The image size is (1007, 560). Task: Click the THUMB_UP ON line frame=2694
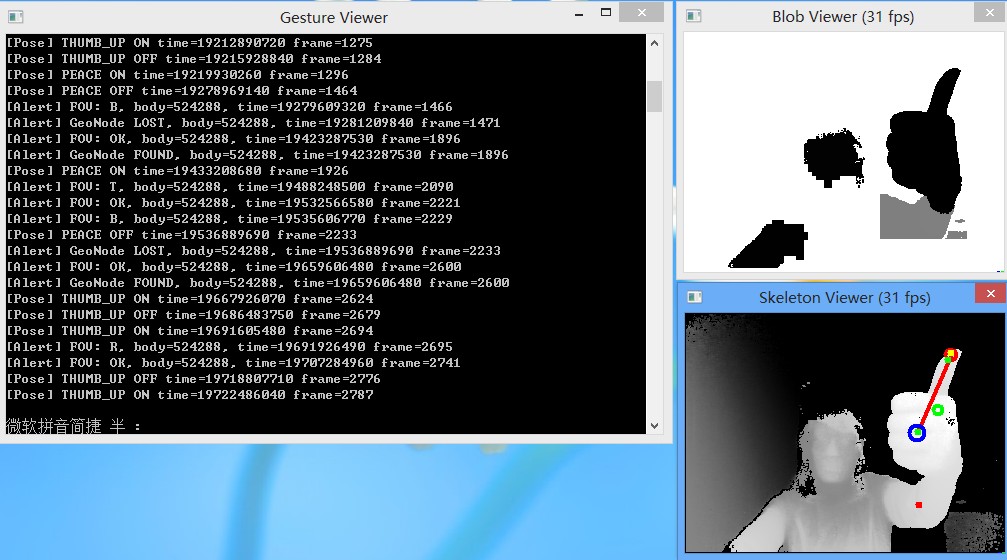tap(190, 331)
